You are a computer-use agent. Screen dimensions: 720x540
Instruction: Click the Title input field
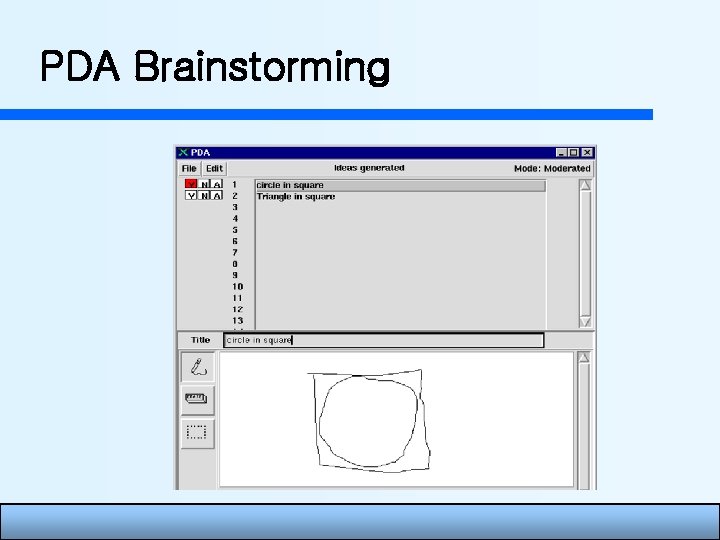click(384, 340)
